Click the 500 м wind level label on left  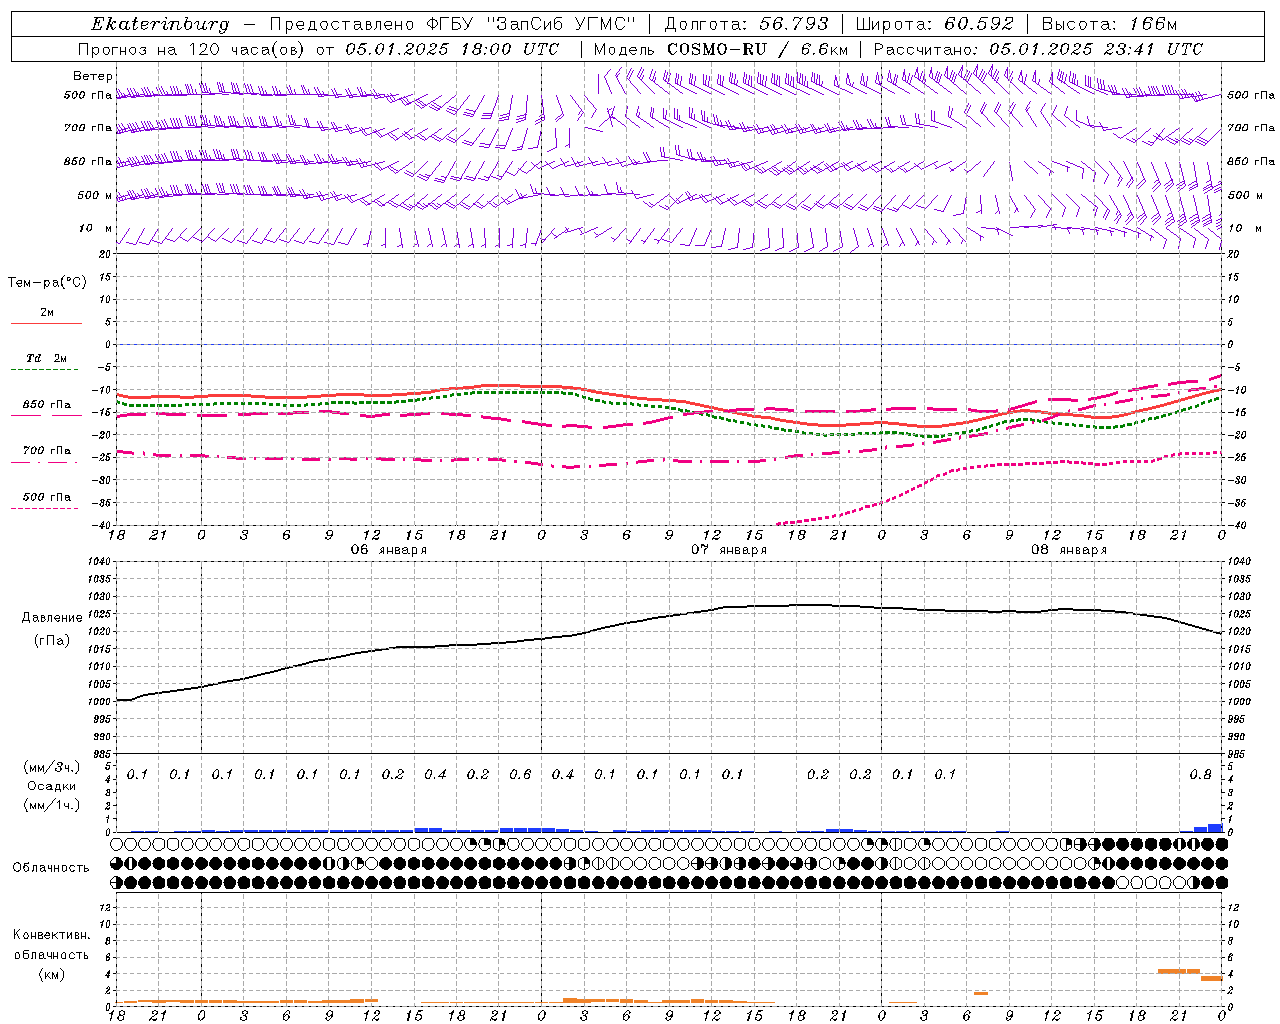(x=95, y=195)
